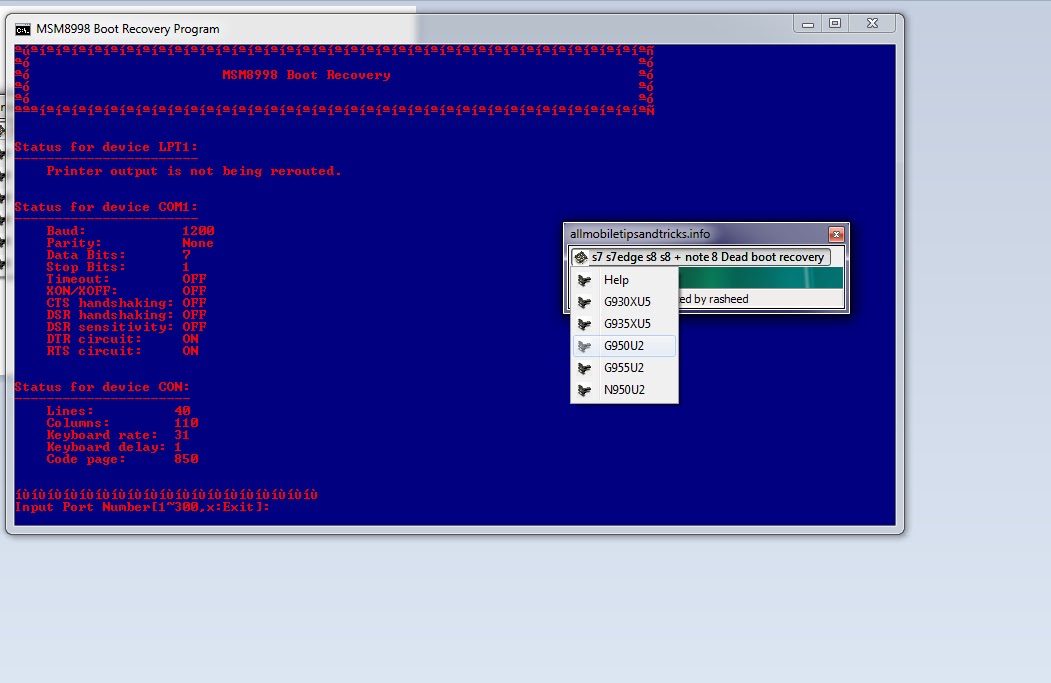Viewport: 1051px width, 683px height.
Task: Click the 'XON/XOFF:' line
Action: click(x=127, y=291)
